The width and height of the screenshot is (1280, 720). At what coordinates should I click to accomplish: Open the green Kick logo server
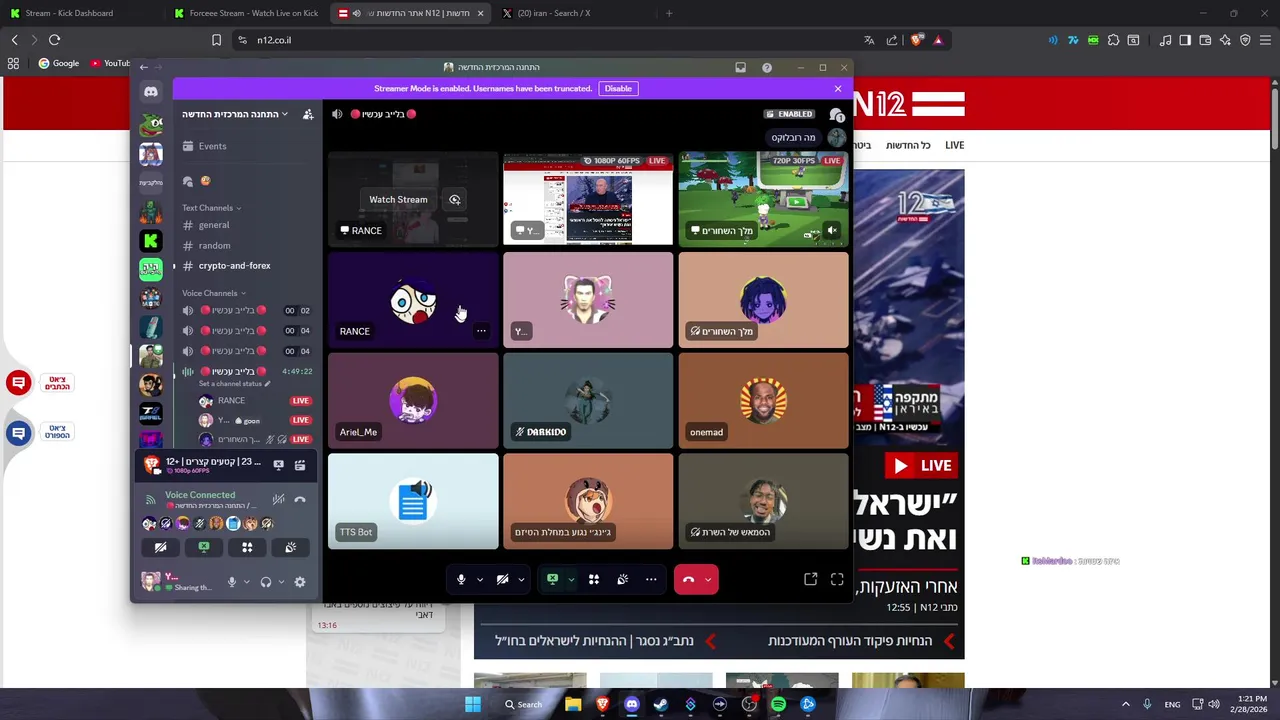[x=151, y=240]
